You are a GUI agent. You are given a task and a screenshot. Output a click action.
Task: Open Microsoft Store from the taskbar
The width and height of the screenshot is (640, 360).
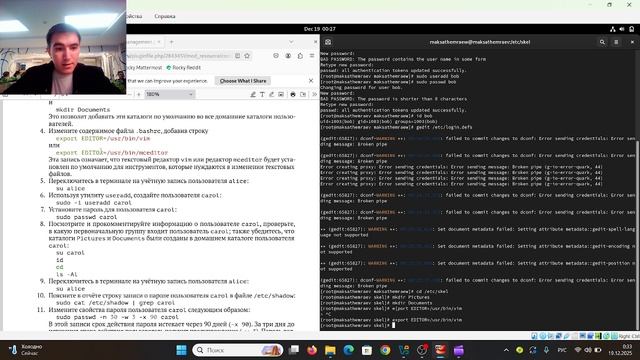[x=367, y=350]
